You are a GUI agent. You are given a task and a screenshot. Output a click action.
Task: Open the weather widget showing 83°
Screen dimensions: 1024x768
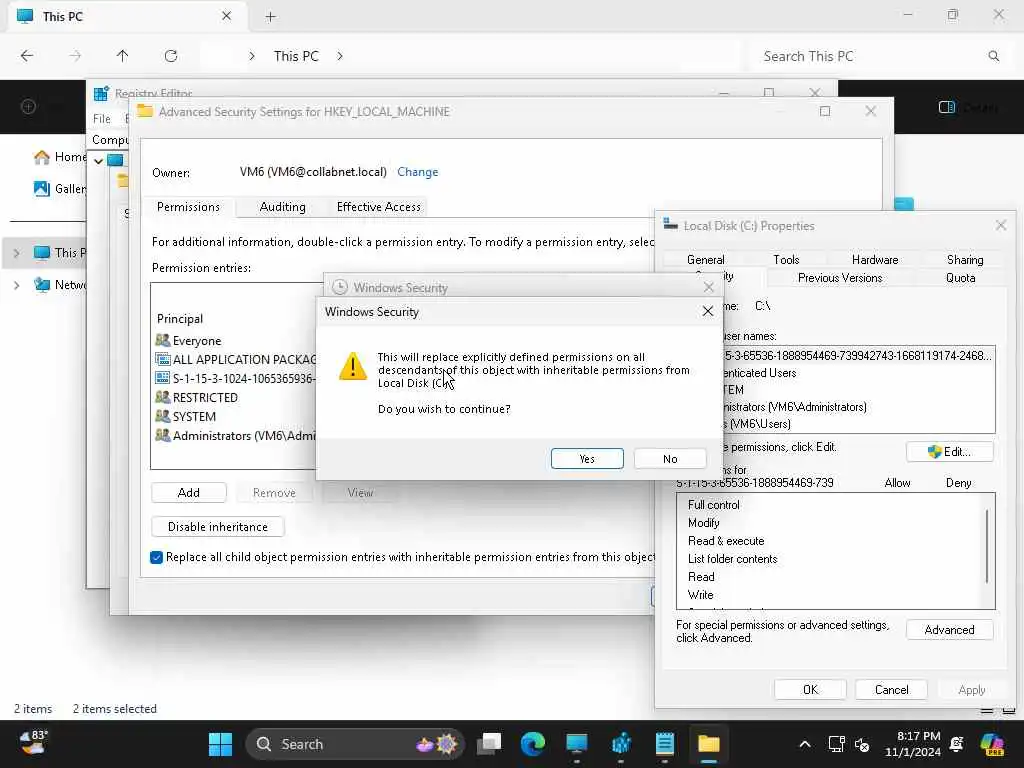coord(33,743)
